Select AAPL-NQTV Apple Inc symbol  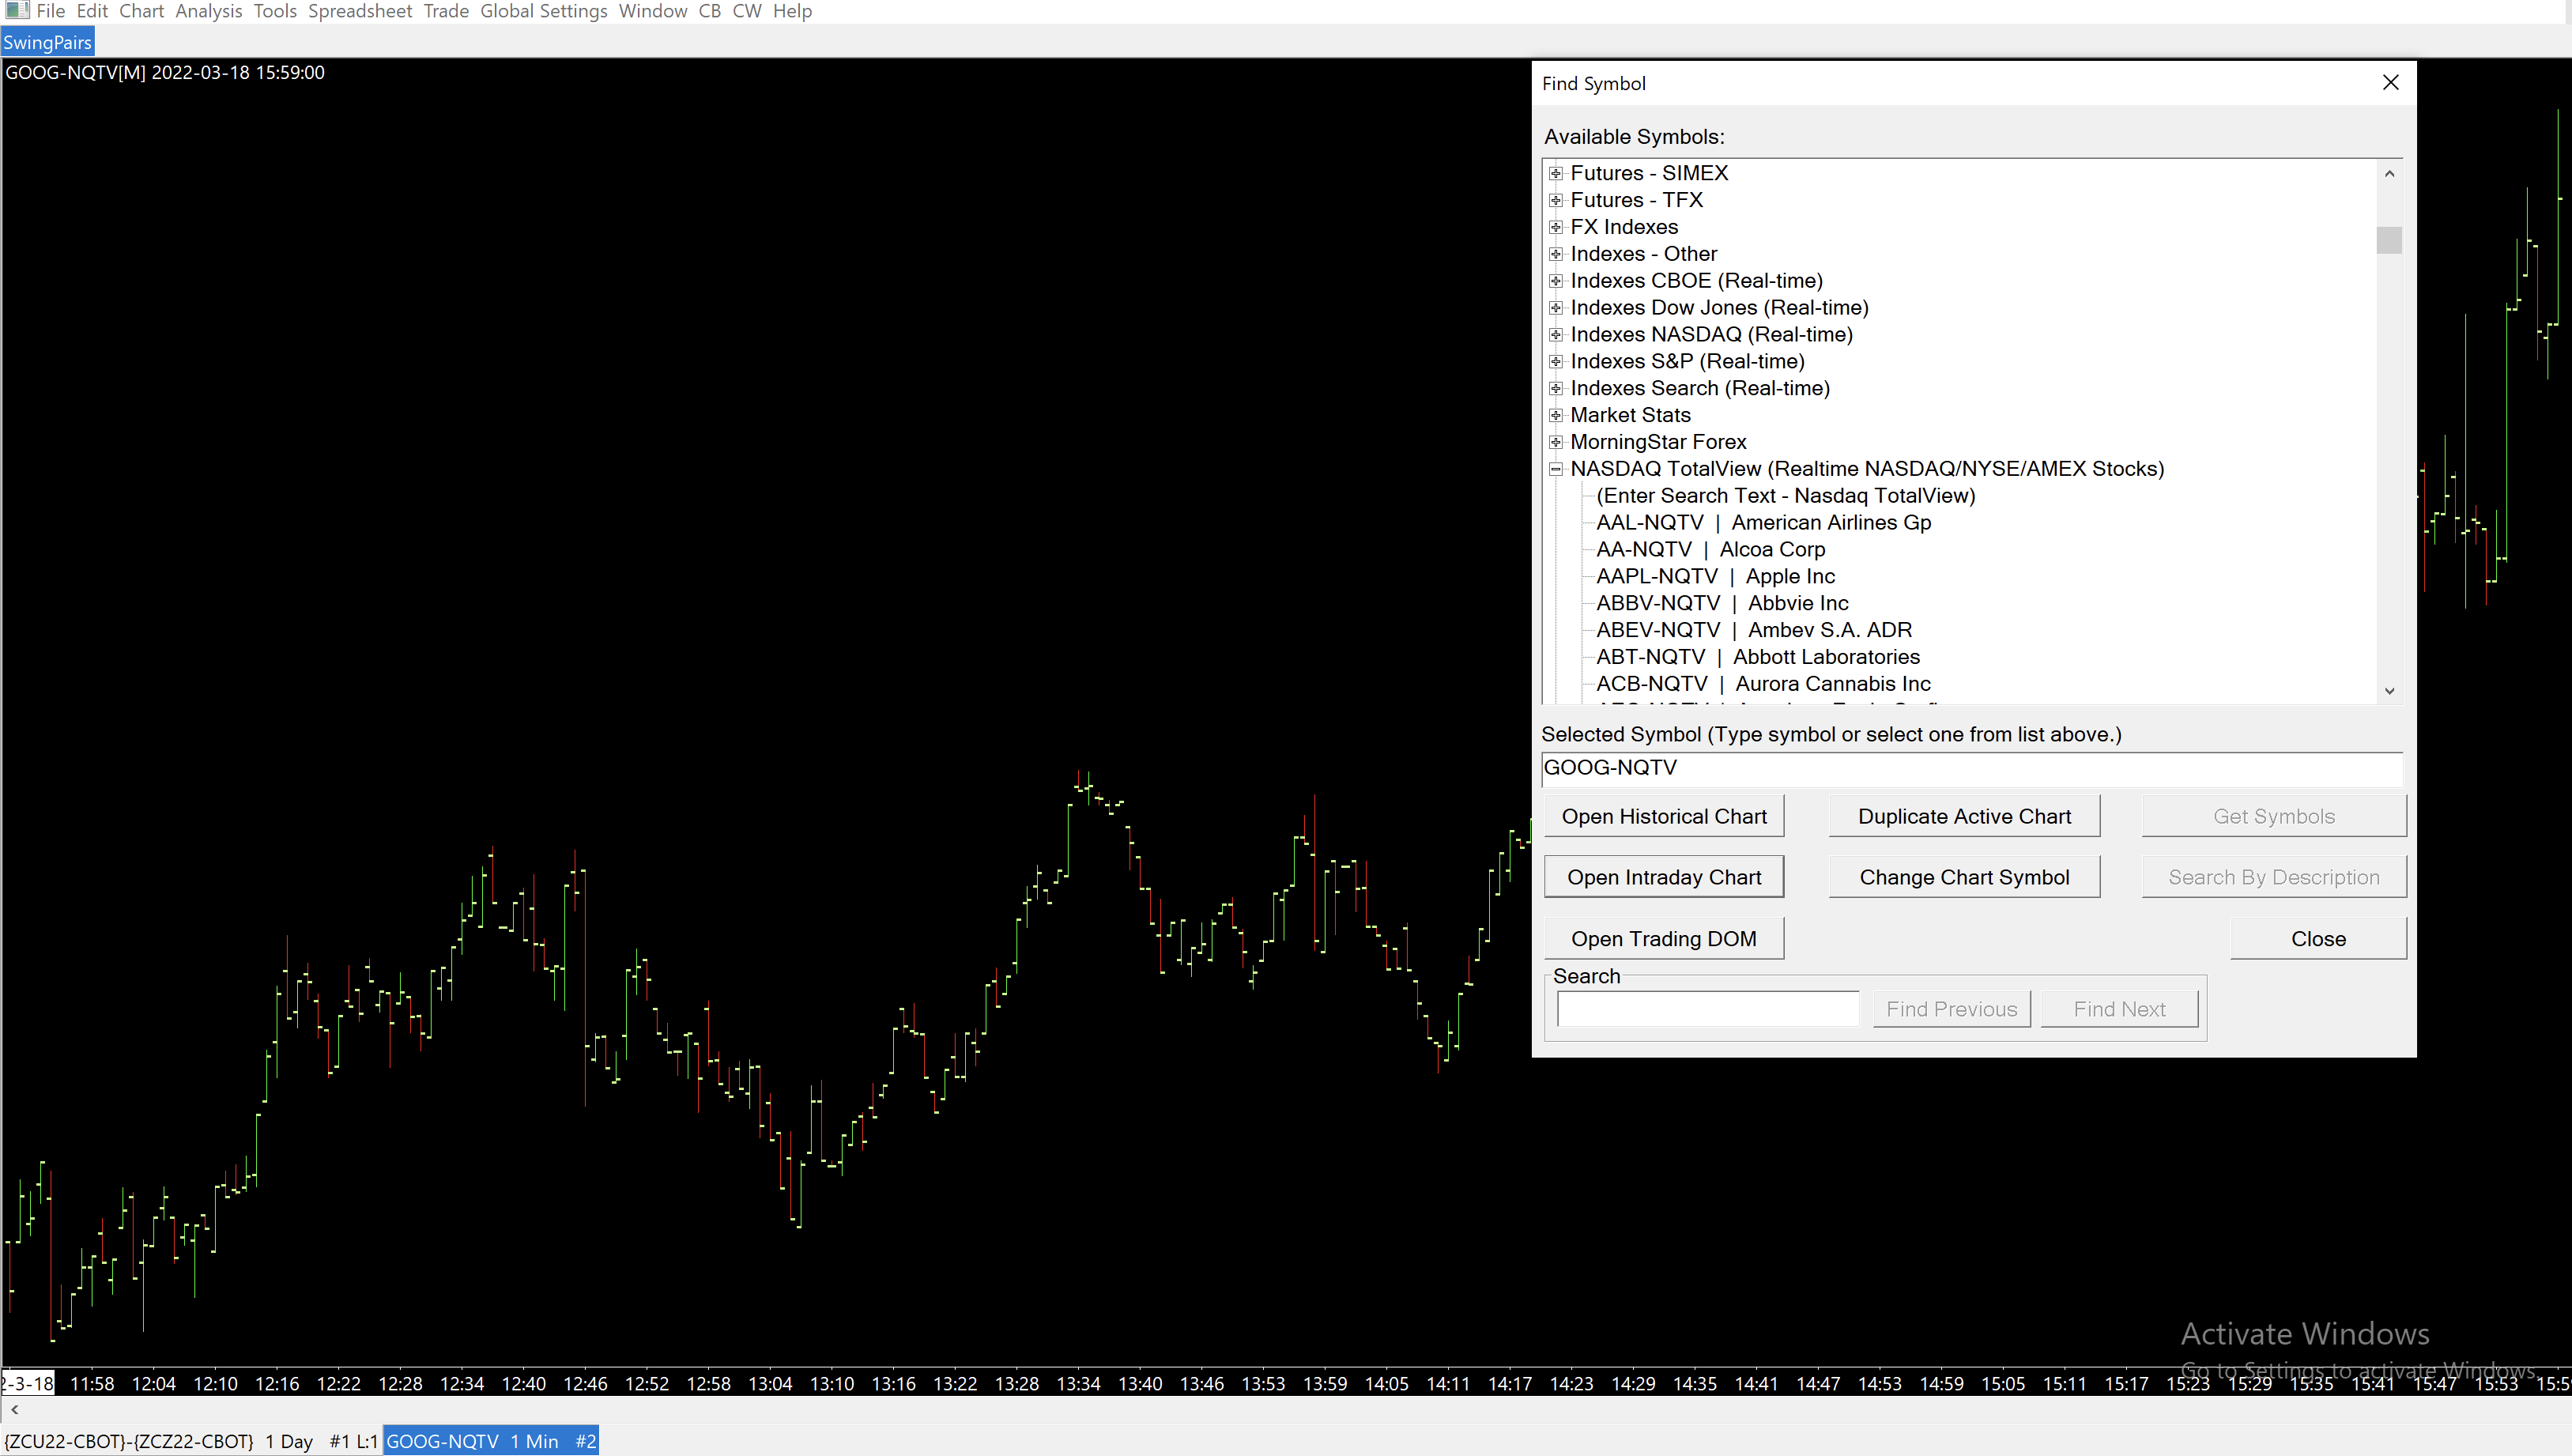coord(1714,577)
